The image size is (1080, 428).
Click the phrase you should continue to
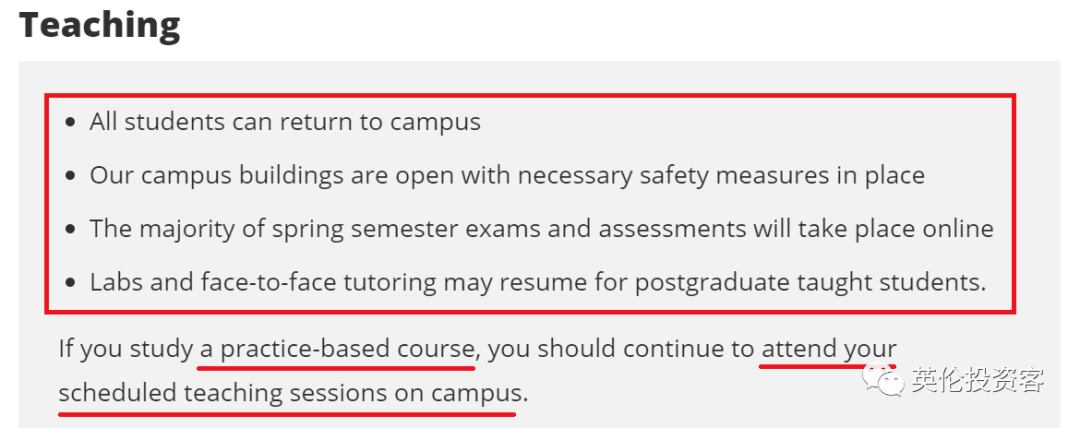tap(621, 349)
